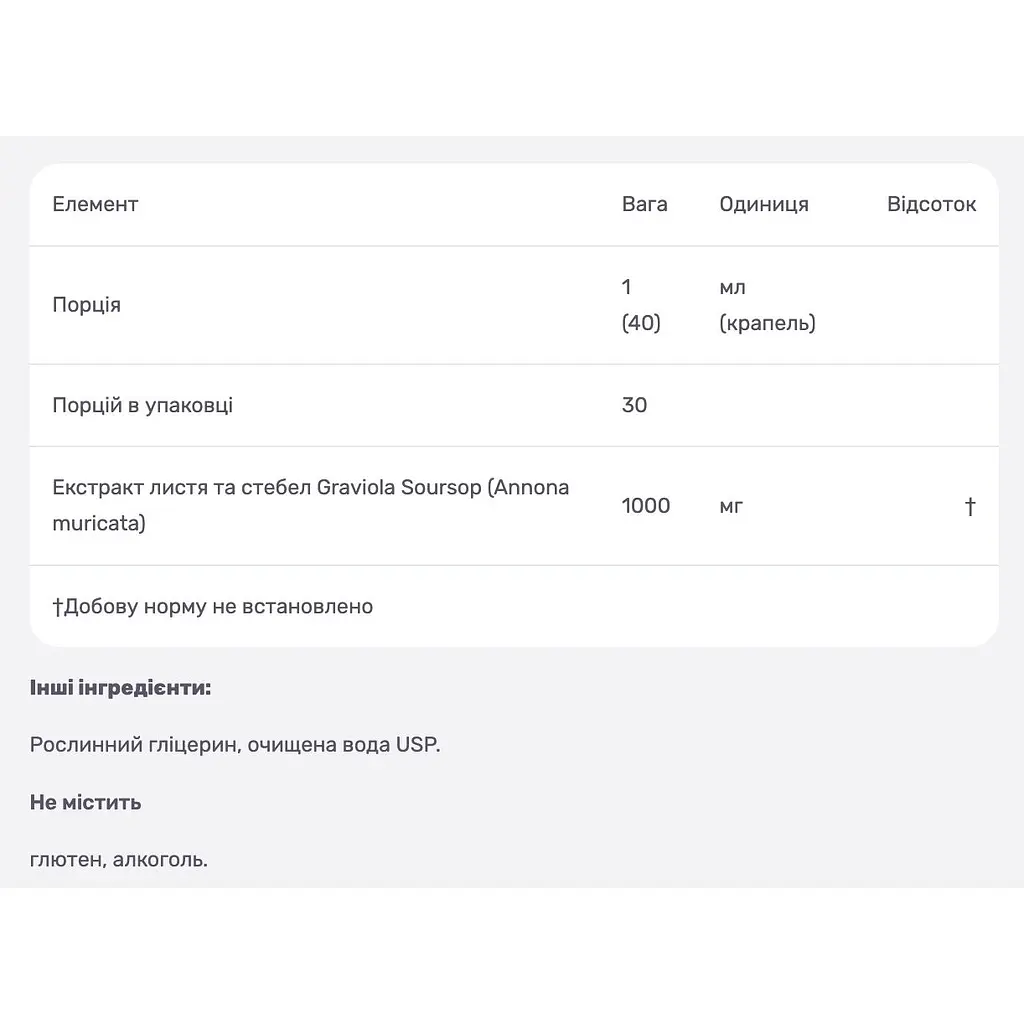This screenshot has height=1024, width=1024.
Task: Select the глютен, алкоголь text
Action: tap(119, 860)
